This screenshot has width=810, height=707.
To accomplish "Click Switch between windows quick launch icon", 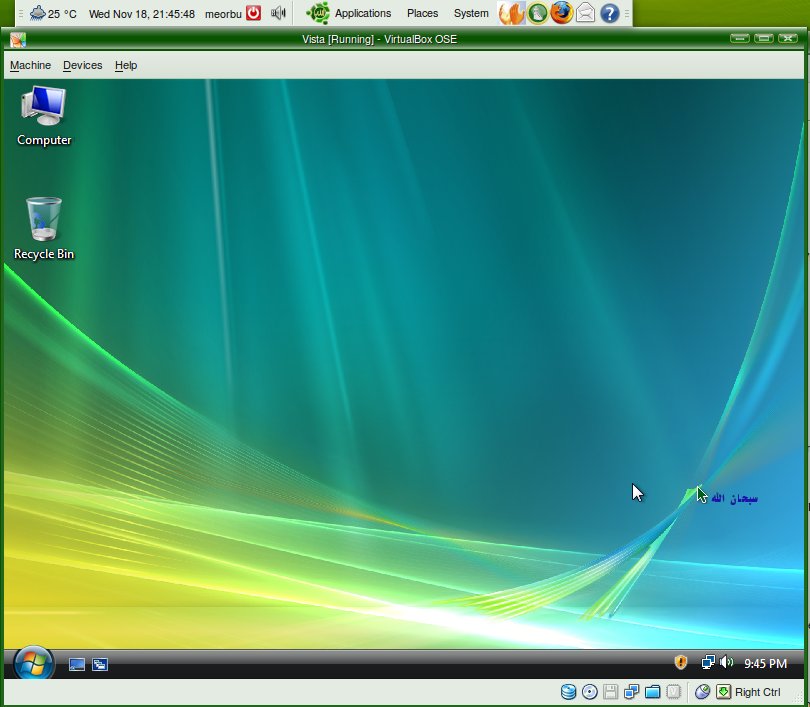I will coord(100,664).
